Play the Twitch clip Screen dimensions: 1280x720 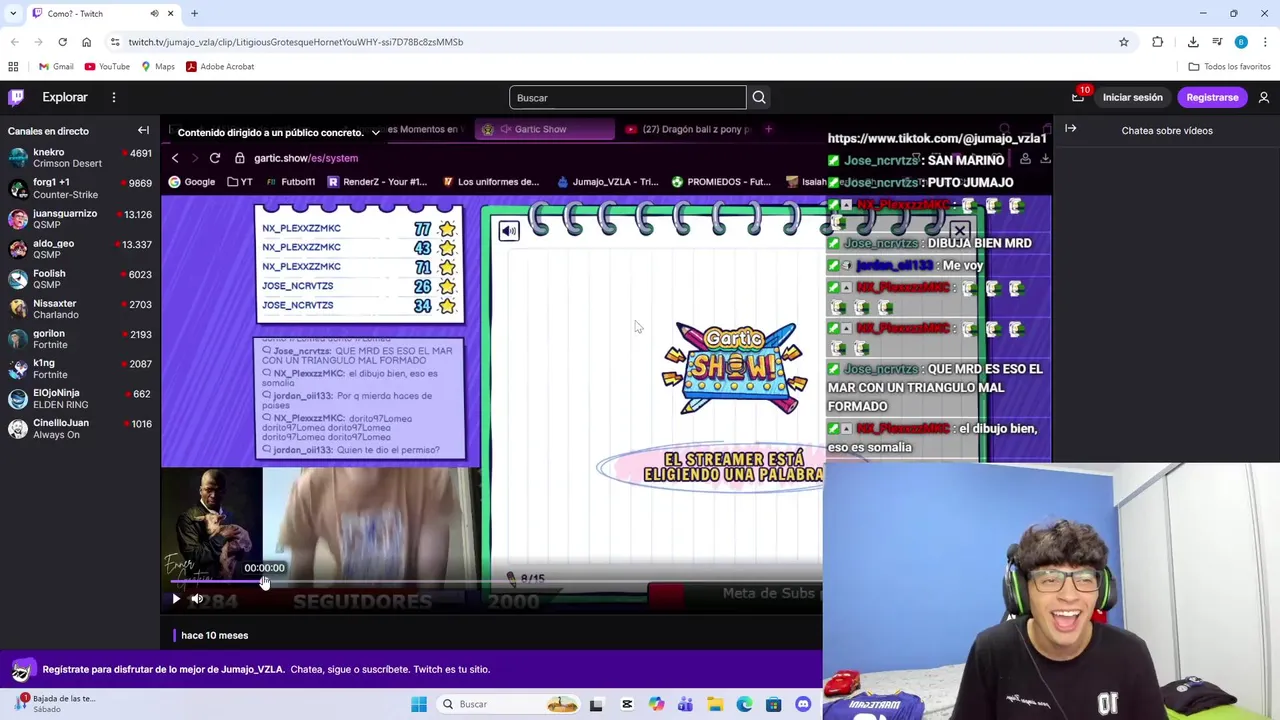(176, 599)
